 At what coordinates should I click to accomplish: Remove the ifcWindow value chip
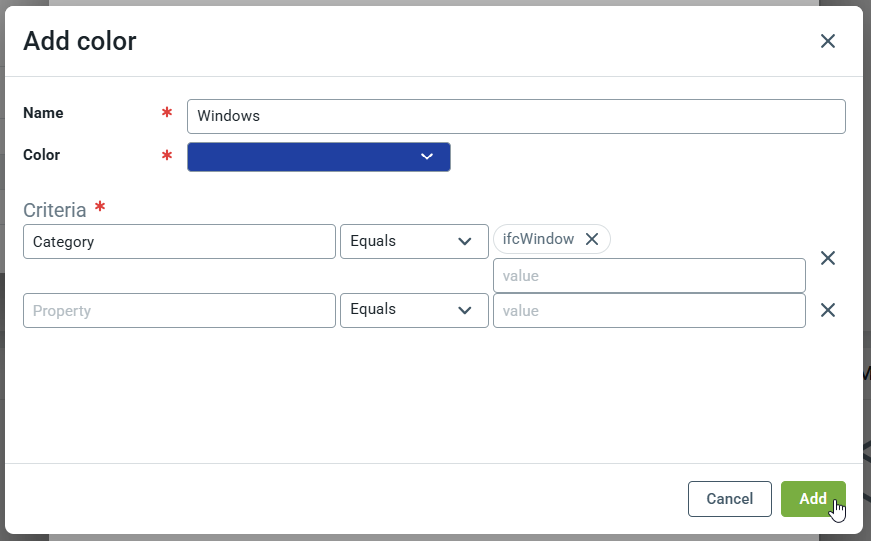click(592, 239)
